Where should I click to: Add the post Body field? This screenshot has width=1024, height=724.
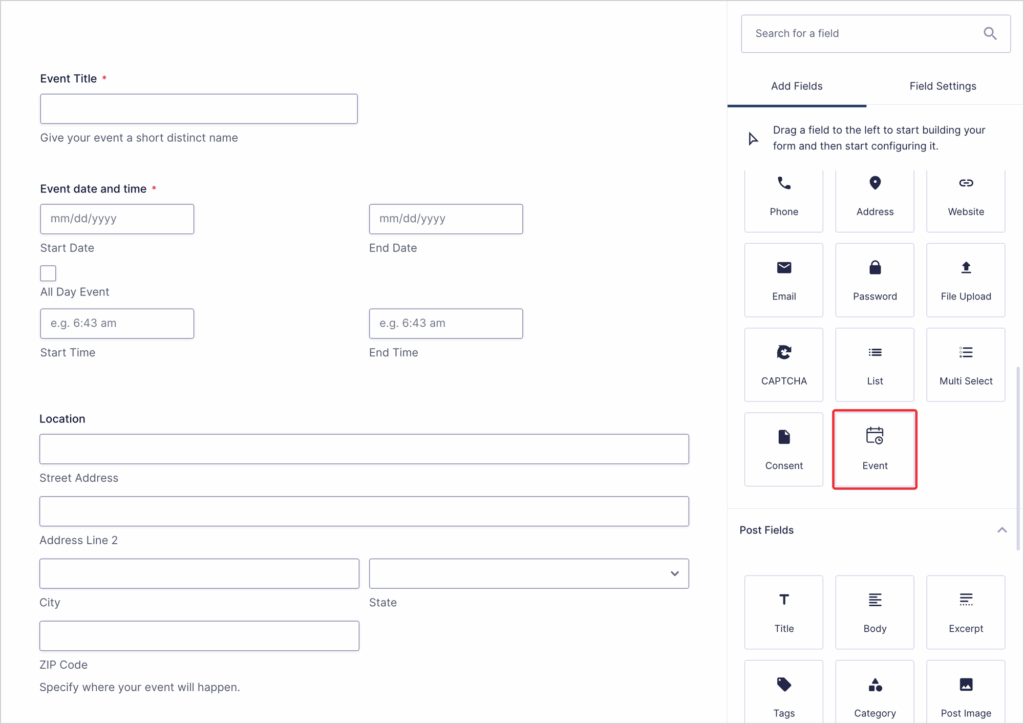tap(874, 612)
